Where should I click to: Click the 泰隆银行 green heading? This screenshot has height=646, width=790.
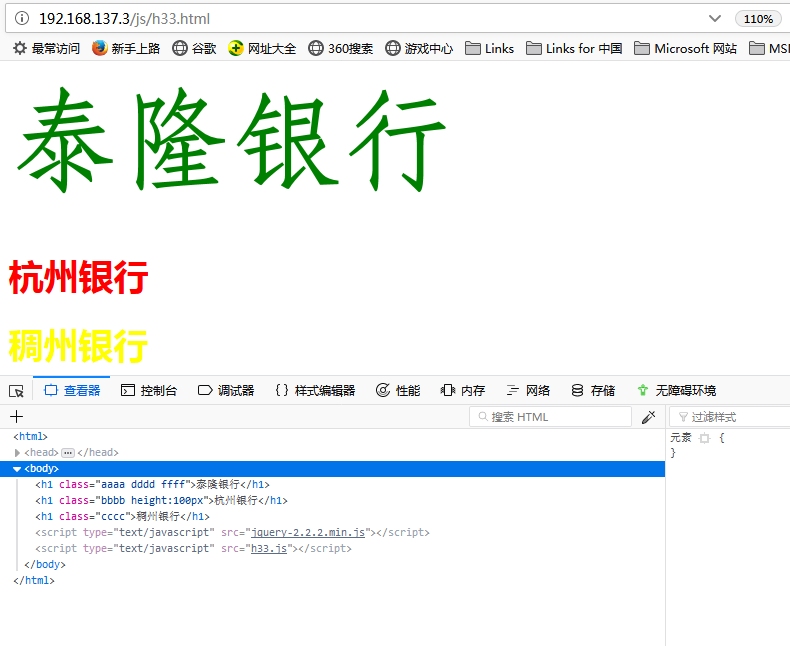231,140
